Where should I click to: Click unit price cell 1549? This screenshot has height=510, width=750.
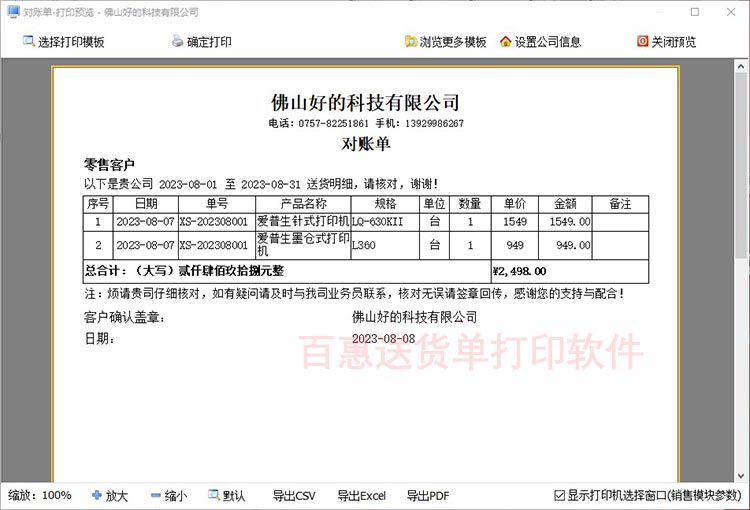coord(515,222)
